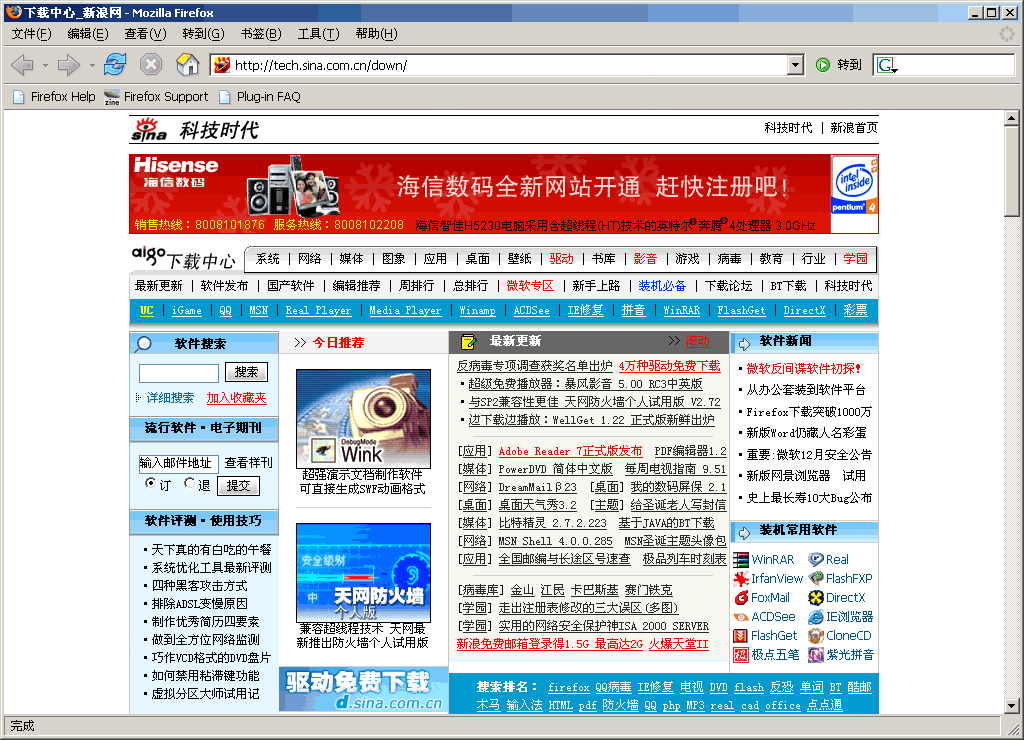The image size is (1024, 740).
Task: Open the 文件(F) menu
Action: pos(31,34)
